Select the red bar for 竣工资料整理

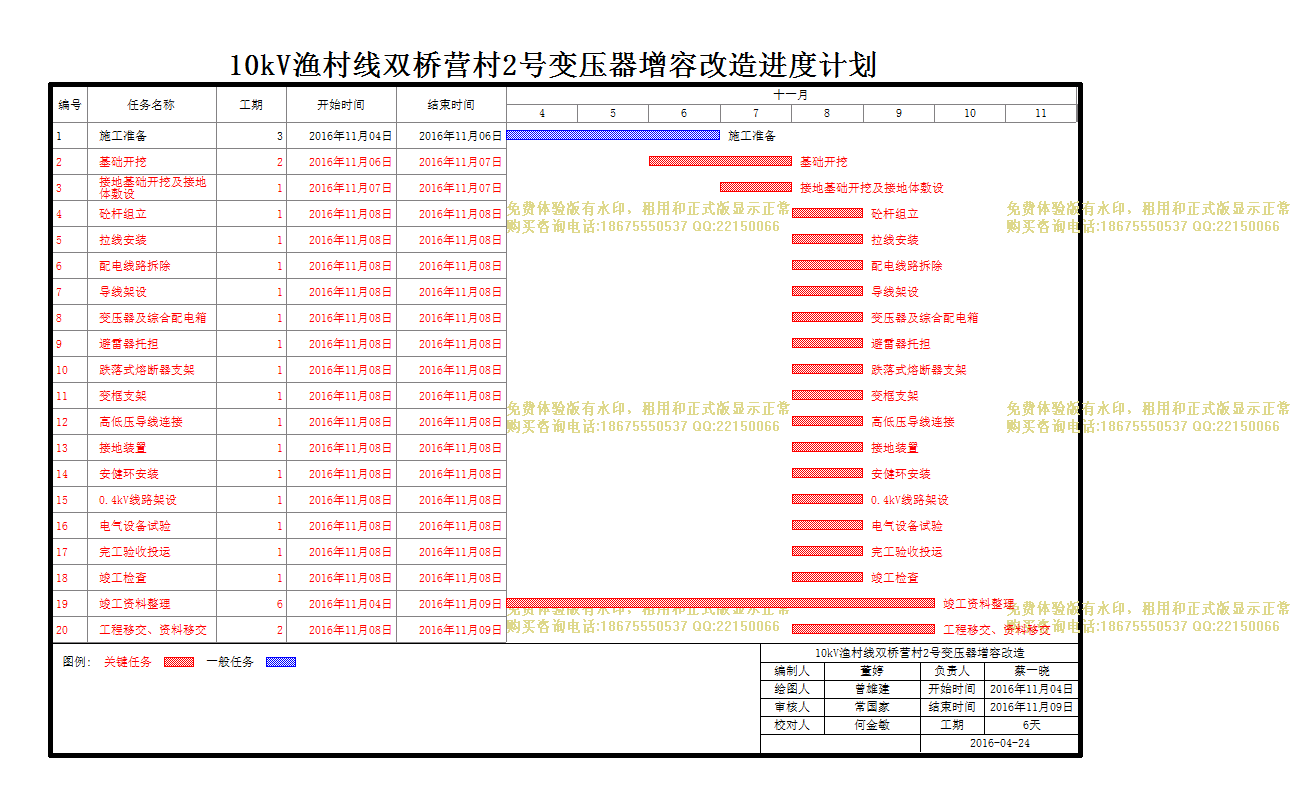[721, 603]
